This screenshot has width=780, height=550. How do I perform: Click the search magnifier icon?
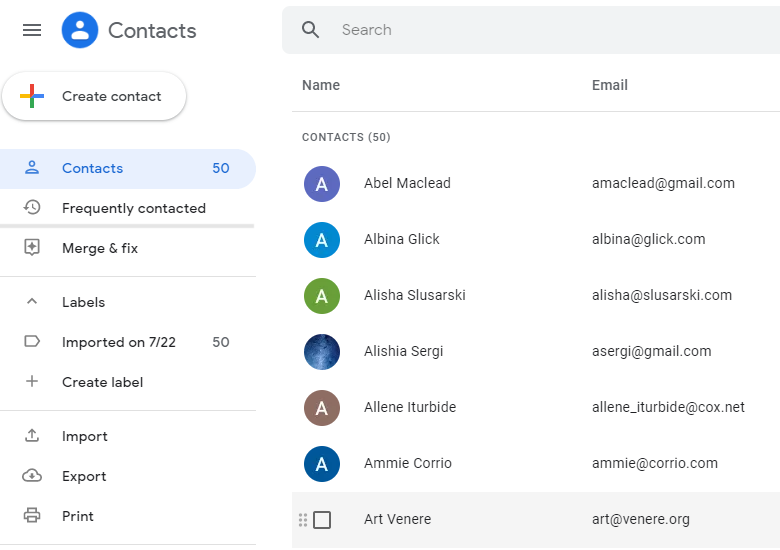pyautogui.click(x=311, y=30)
